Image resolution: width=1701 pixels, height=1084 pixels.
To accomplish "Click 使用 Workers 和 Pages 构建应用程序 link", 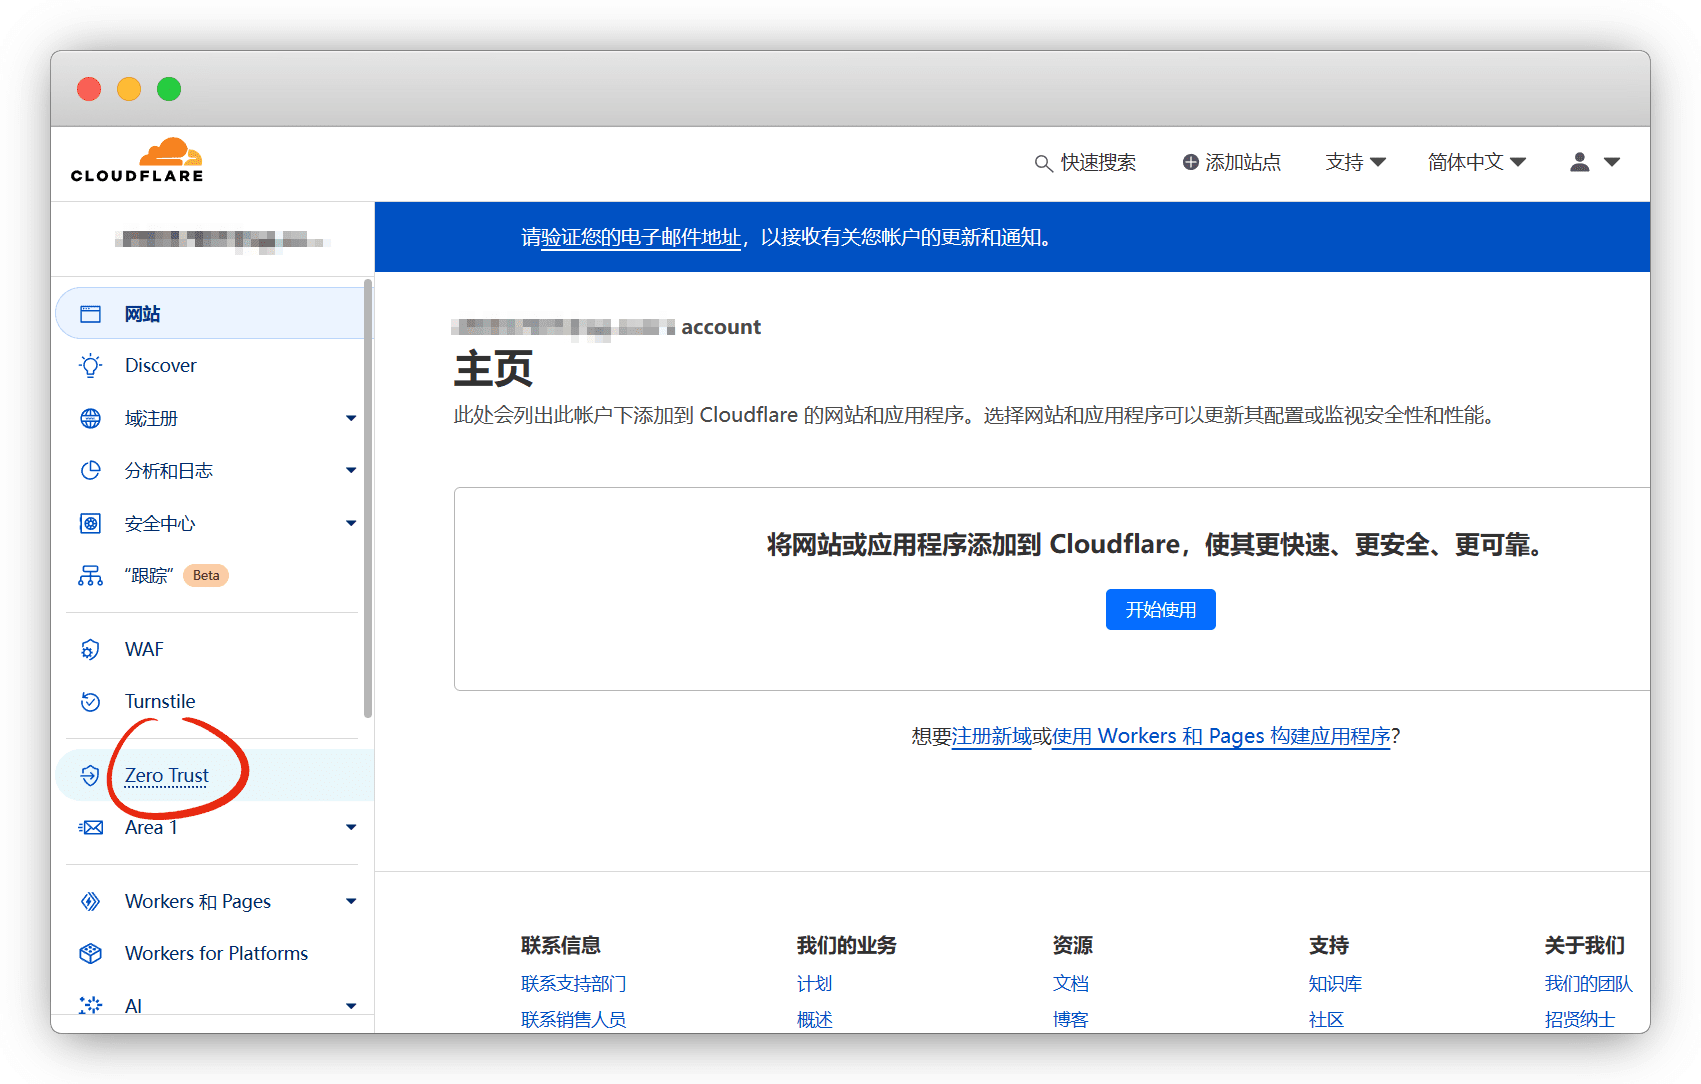I will click(1221, 737).
